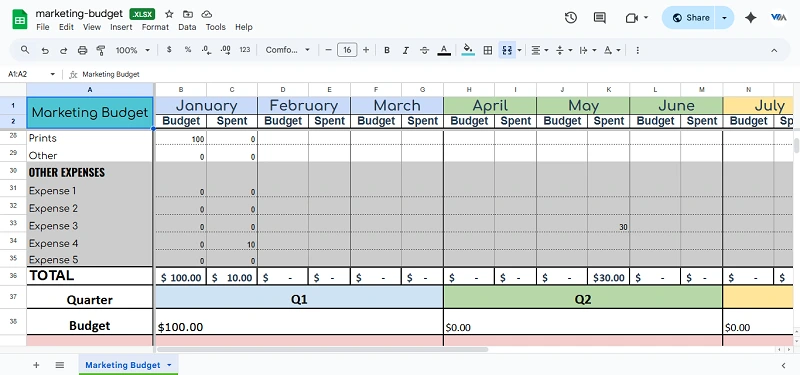The image size is (800, 375).
Task: Open the Format menu
Action: coord(155,27)
